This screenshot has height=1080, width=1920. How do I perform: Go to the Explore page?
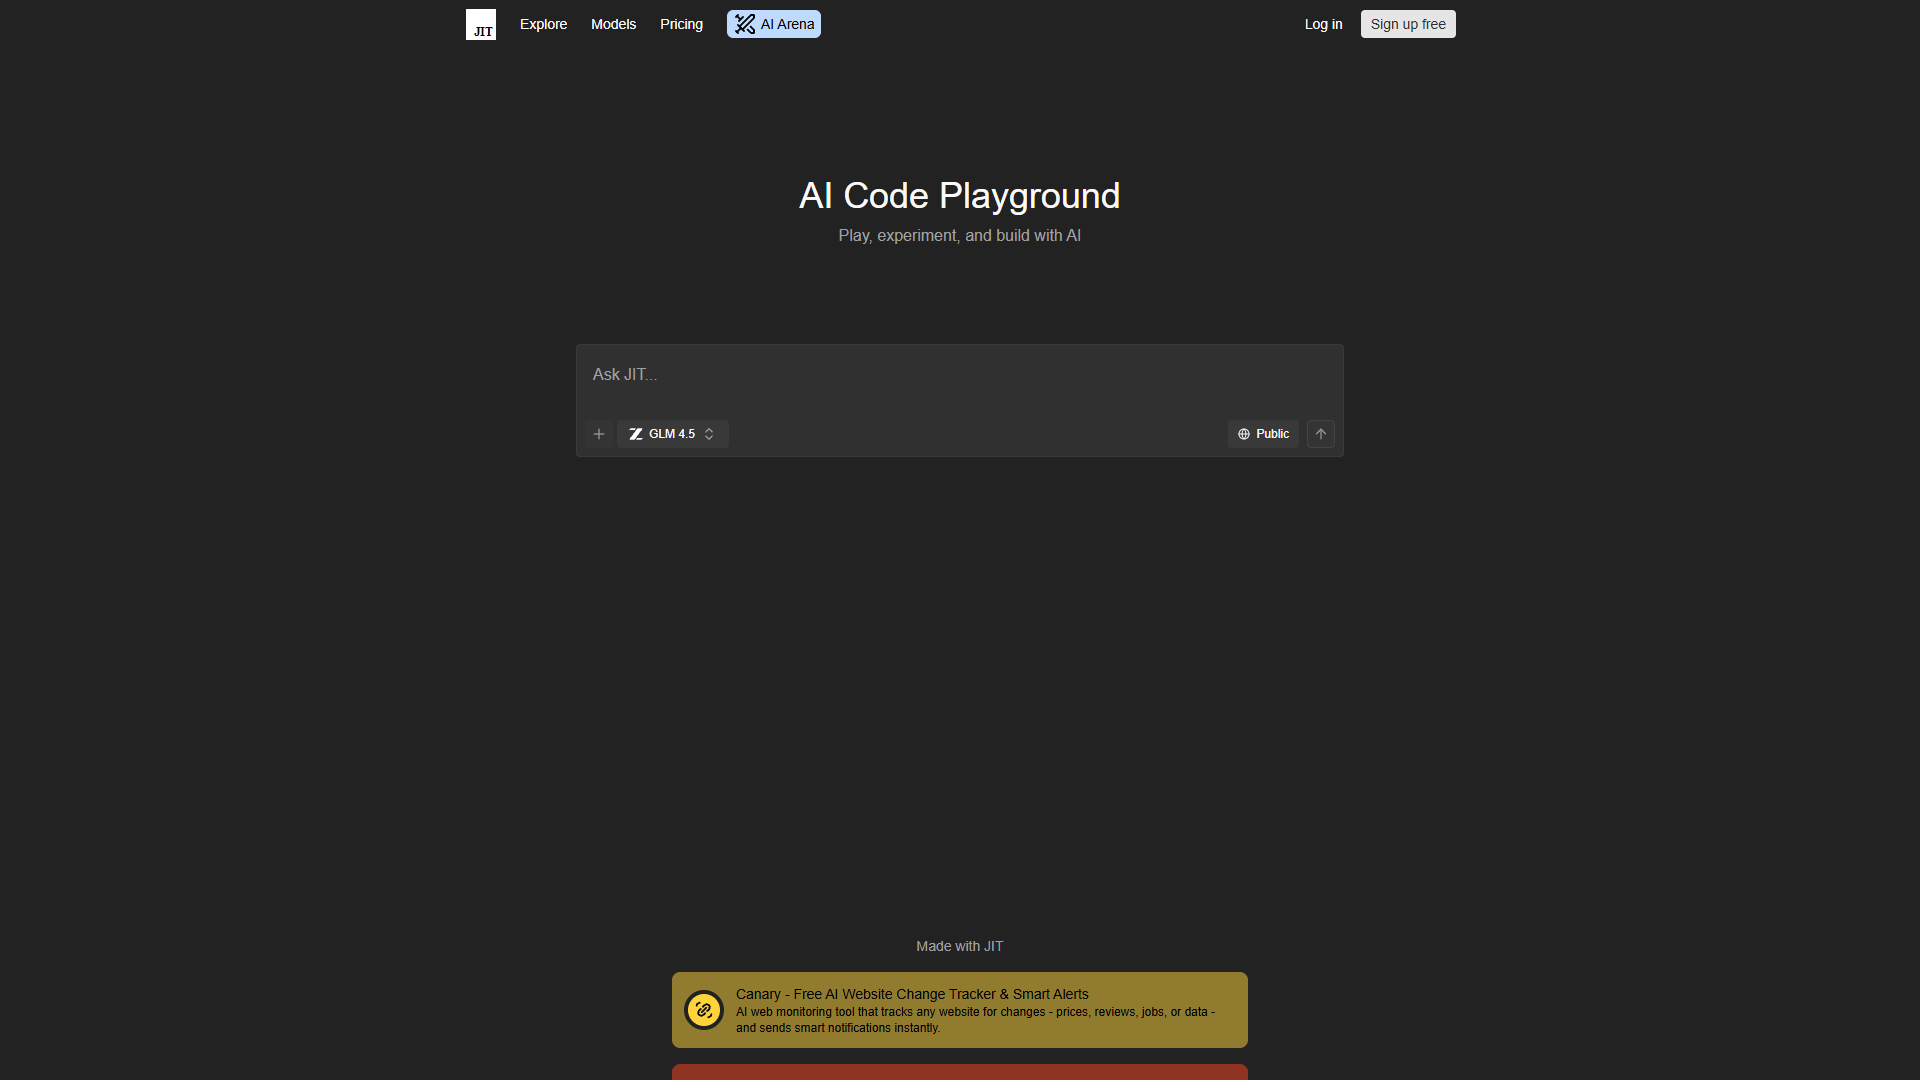[543, 24]
